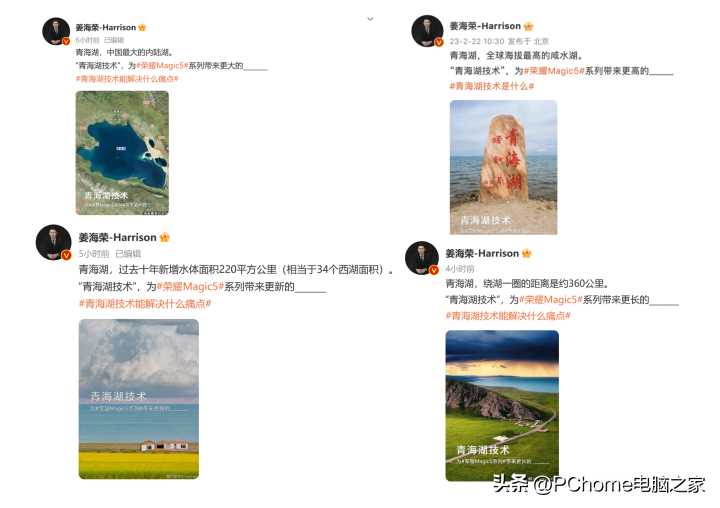Open bottom-left post profile avatar

[54, 242]
